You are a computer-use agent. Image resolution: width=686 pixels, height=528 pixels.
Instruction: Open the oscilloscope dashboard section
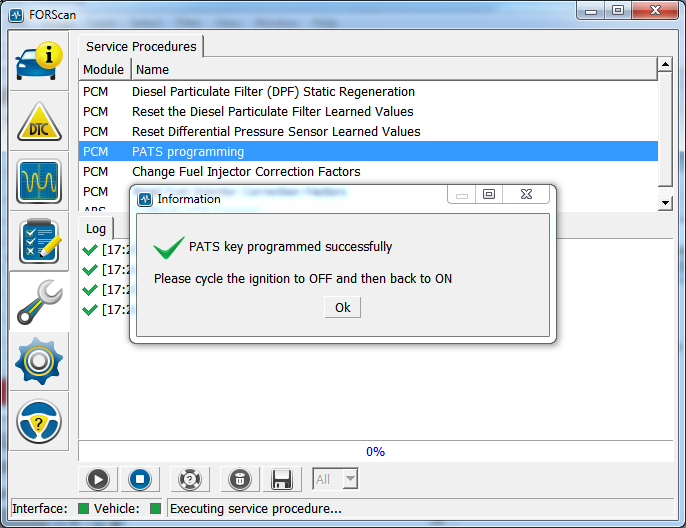pos(40,181)
